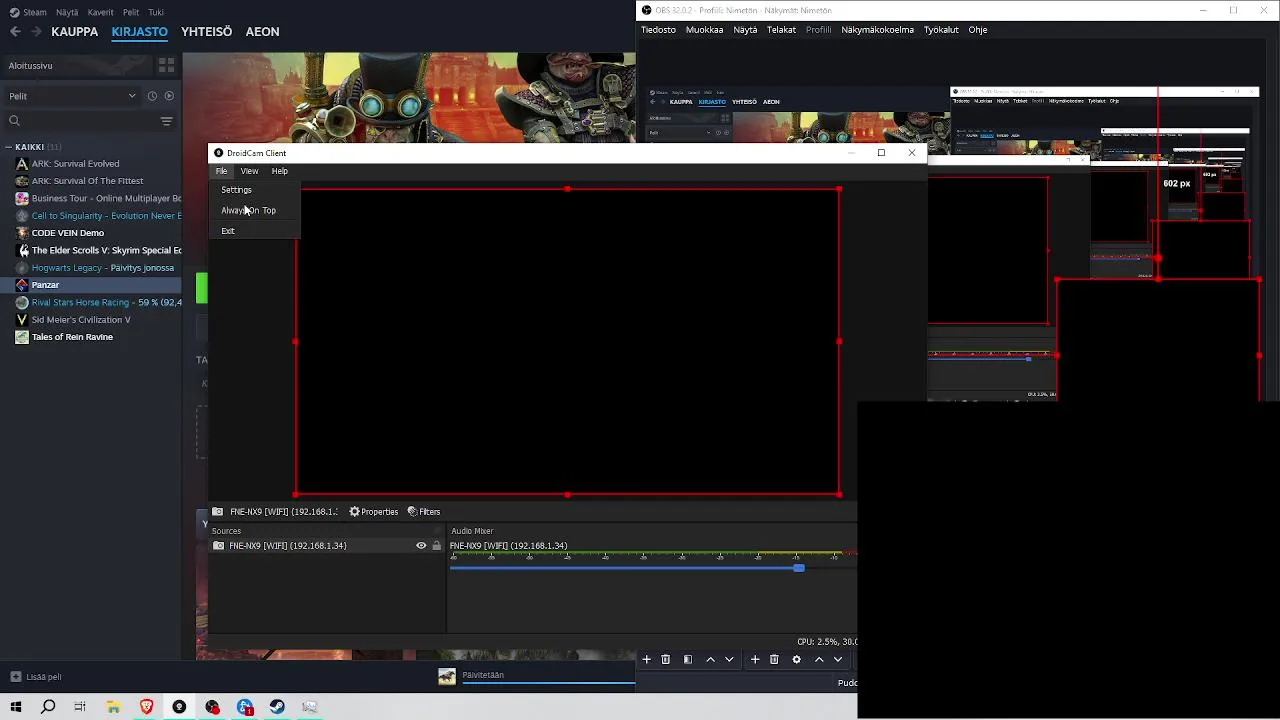This screenshot has height=720, width=1280.
Task: Select Tales of Rein Ravine in library
Action: coord(72,337)
